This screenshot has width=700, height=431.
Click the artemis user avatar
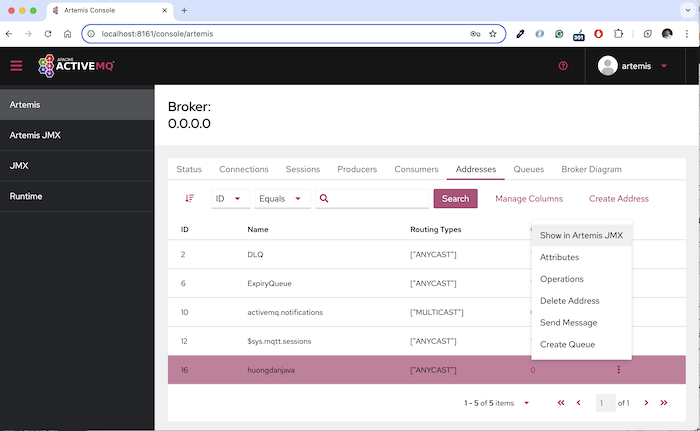click(x=608, y=66)
